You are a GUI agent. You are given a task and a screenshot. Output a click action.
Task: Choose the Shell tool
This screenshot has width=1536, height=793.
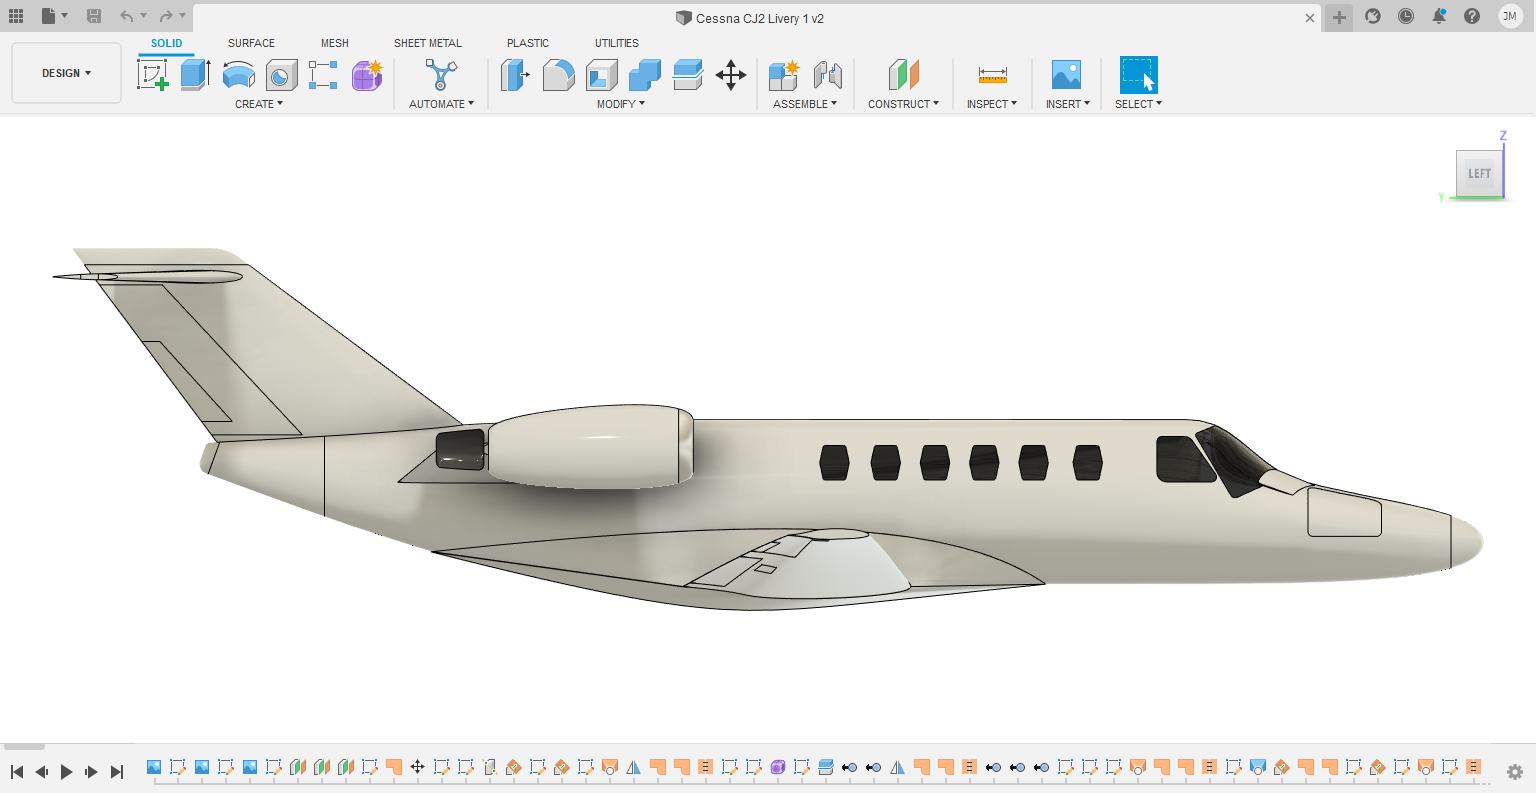[601, 75]
